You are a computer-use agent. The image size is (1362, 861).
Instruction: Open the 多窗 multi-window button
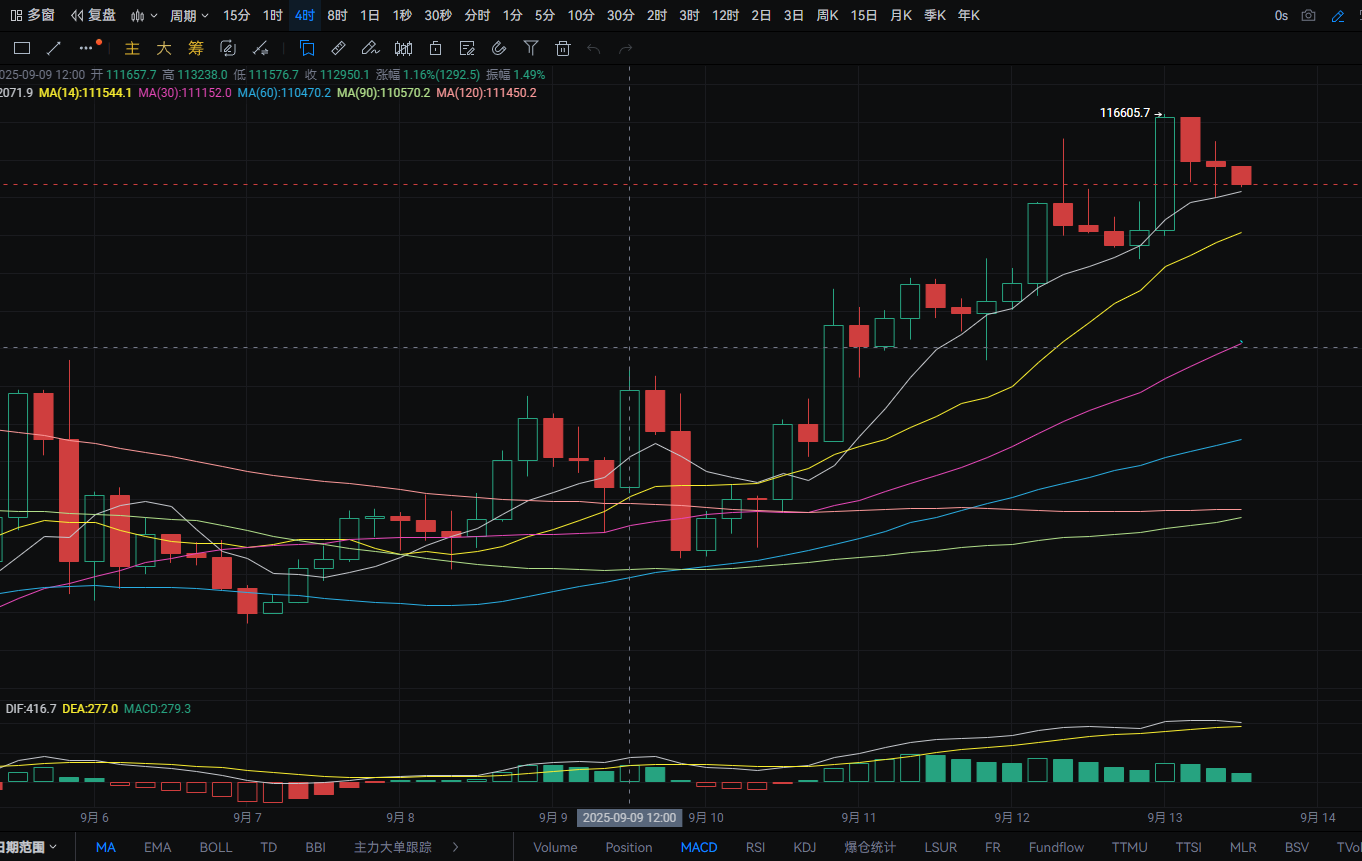point(32,15)
